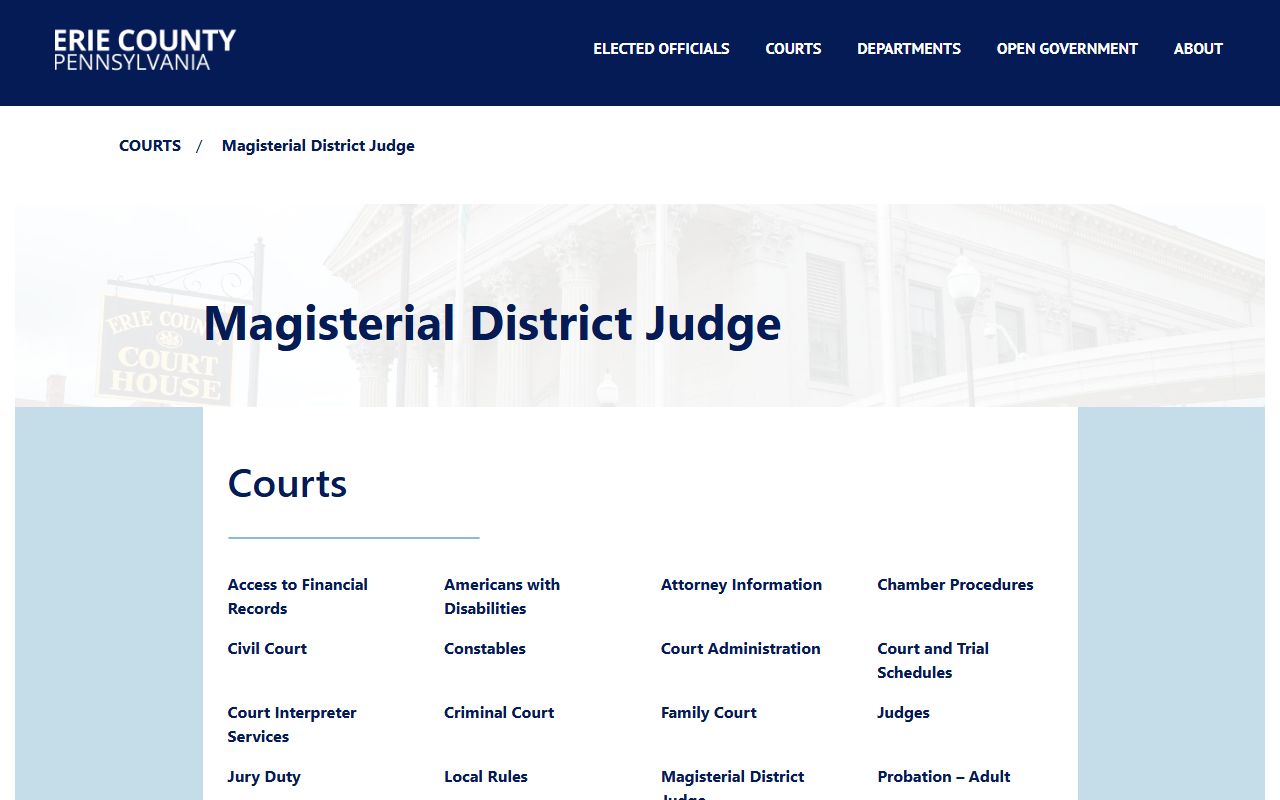Open the Family Court link
The height and width of the screenshot is (800, 1280).
pos(709,713)
